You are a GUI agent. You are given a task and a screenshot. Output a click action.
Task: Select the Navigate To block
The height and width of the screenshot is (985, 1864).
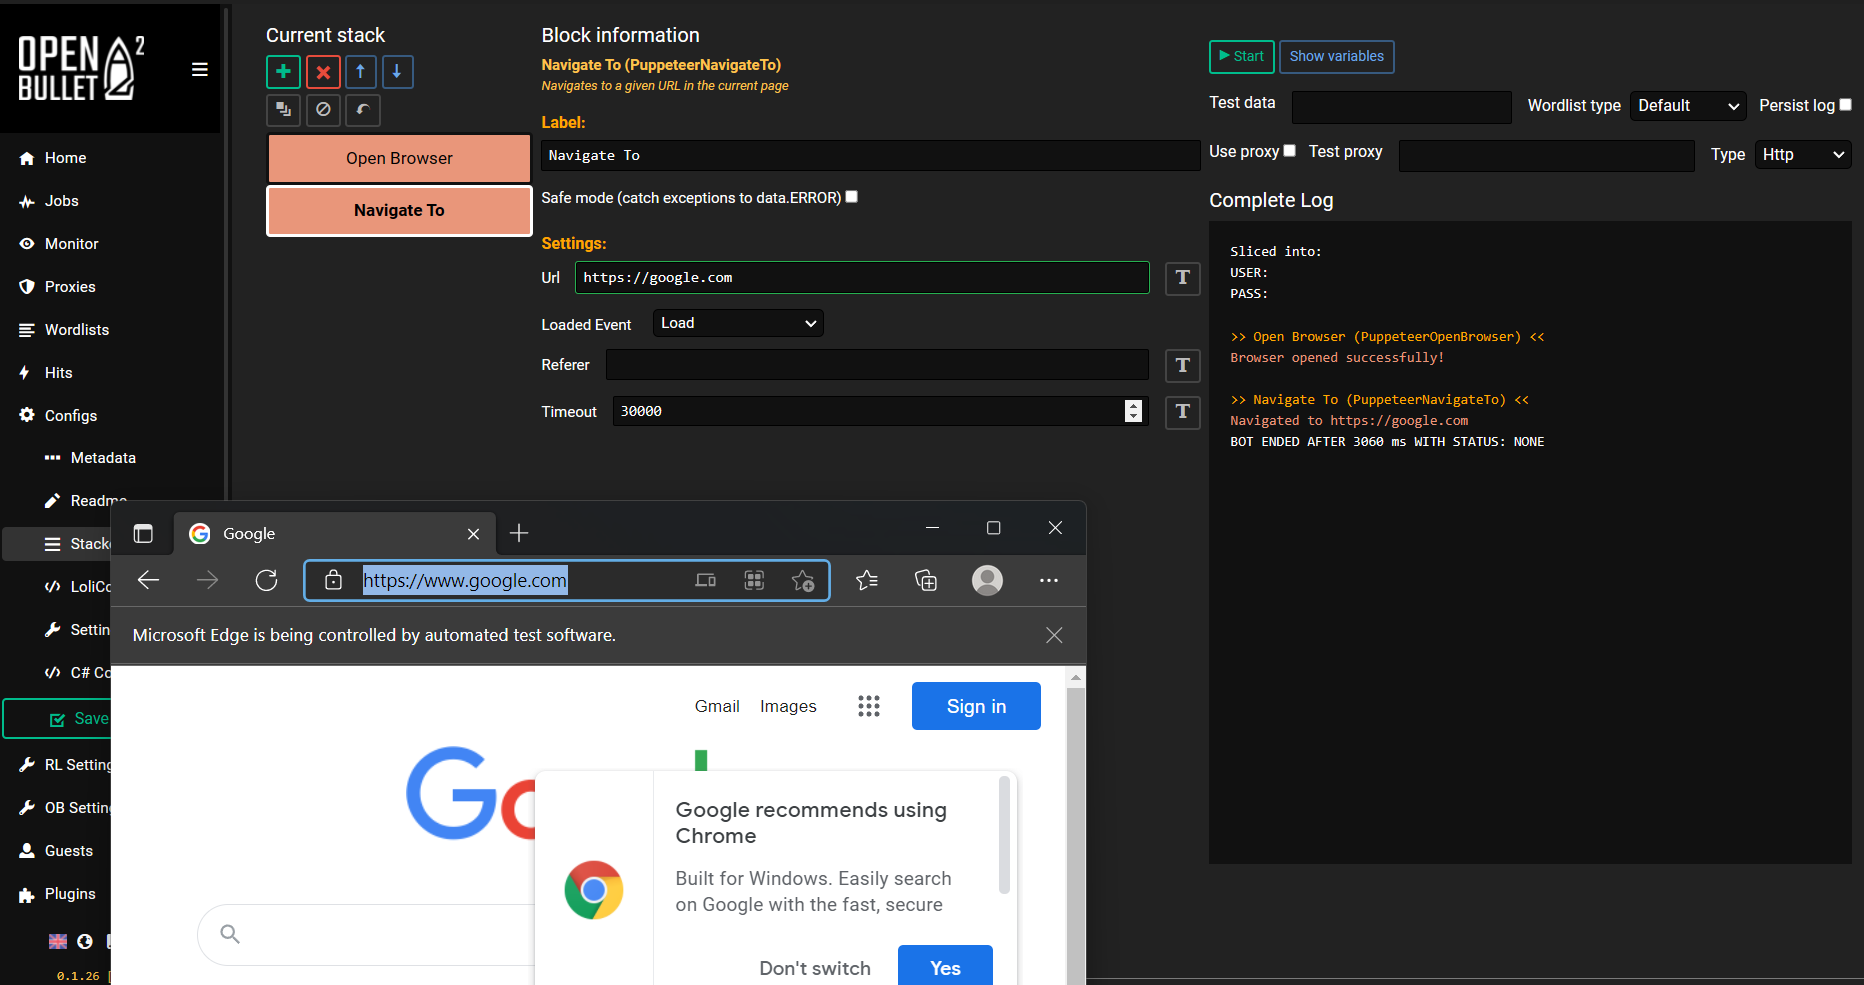click(399, 210)
